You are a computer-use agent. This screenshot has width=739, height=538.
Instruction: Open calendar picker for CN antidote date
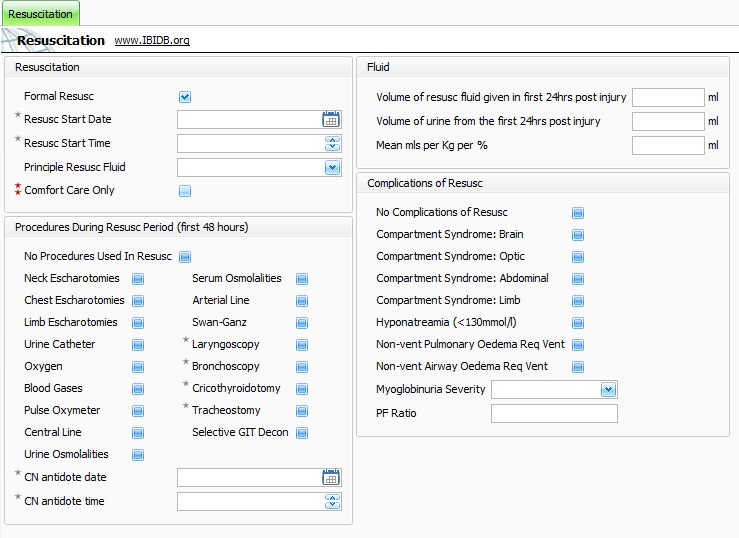331,478
